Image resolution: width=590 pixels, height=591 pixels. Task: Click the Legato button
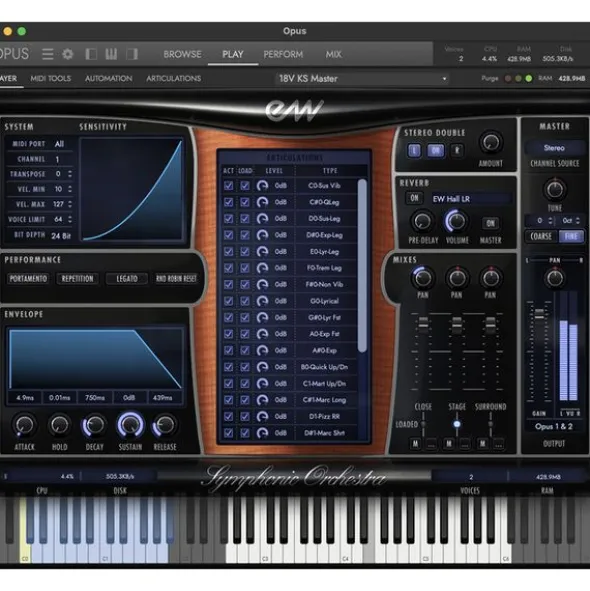tap(127, 279)
